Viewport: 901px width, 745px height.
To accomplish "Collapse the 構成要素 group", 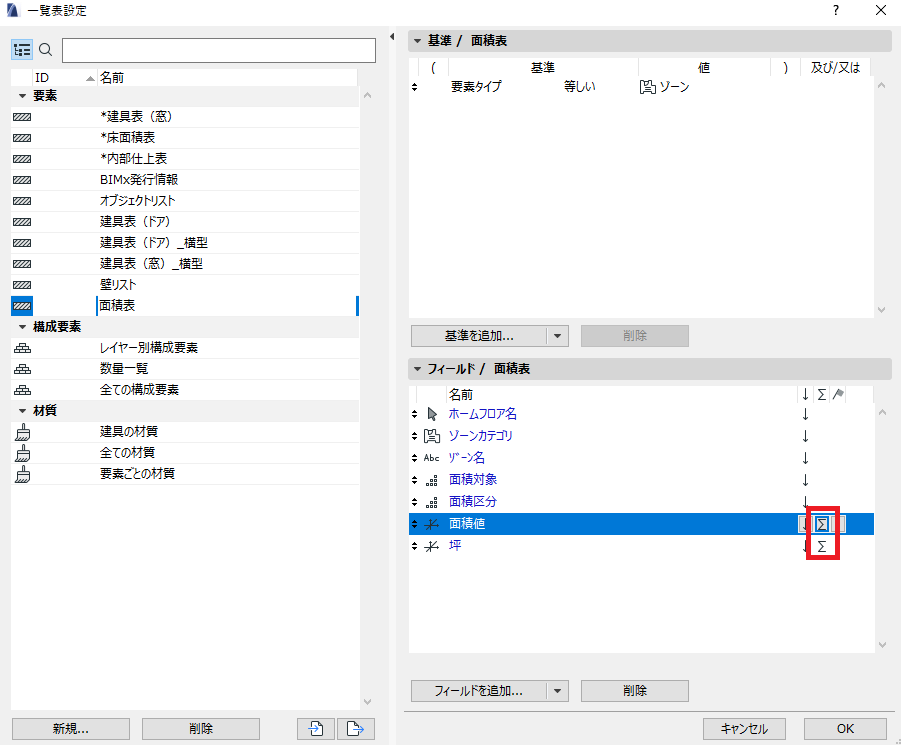I will coord(22,327).
